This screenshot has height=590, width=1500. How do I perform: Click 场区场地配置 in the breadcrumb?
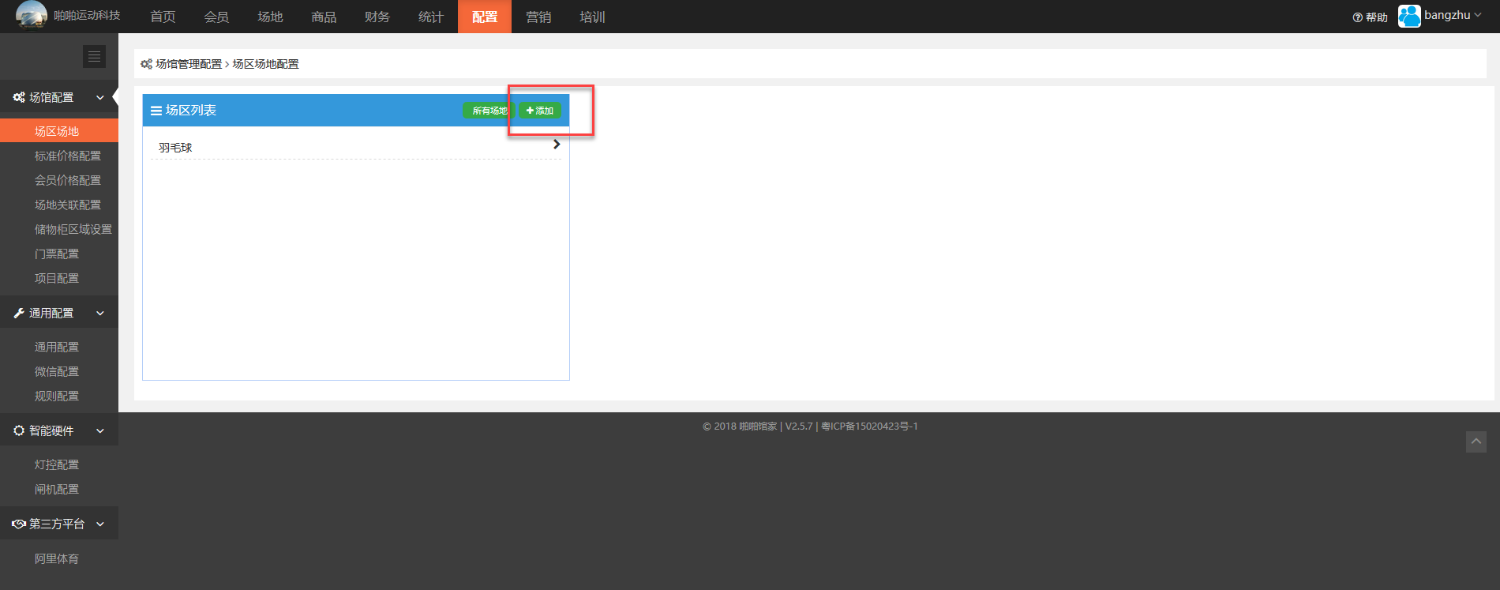tap(266, 64)
